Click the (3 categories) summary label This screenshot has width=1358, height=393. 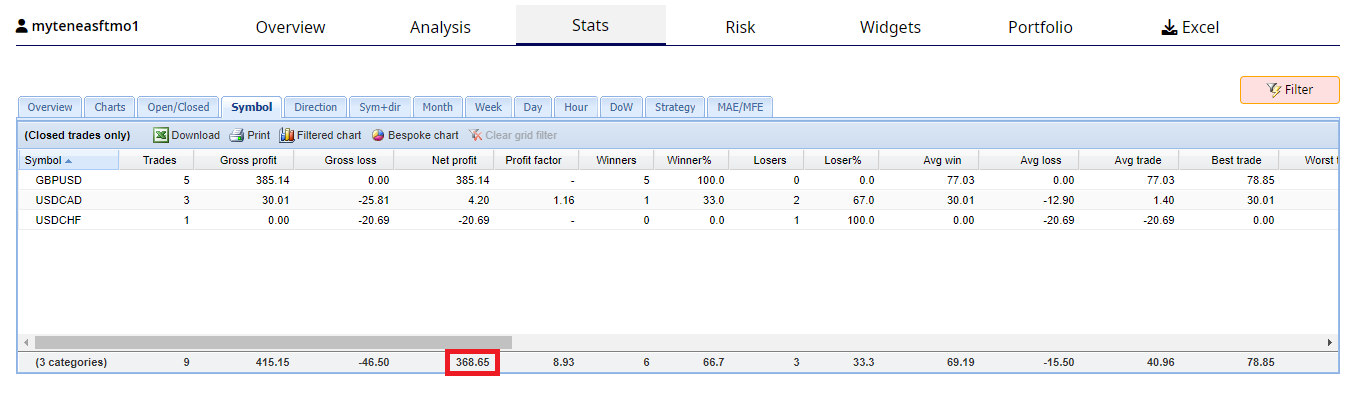70,362
